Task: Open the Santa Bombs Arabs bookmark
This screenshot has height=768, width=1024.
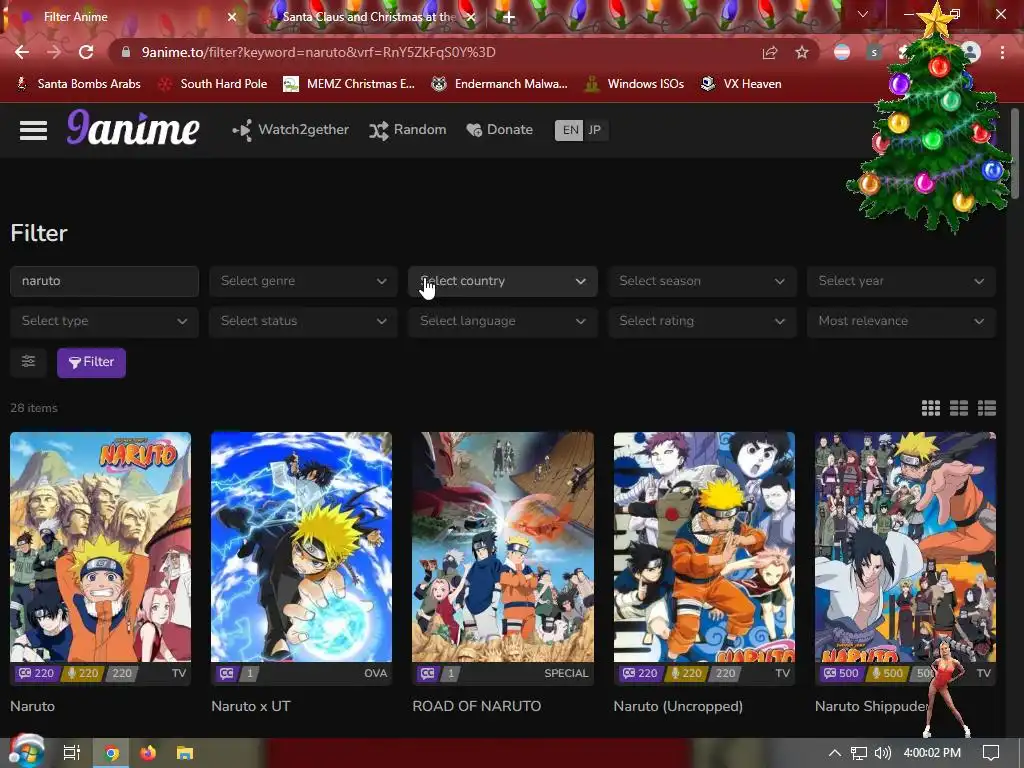Action: (x=78, y=84)
